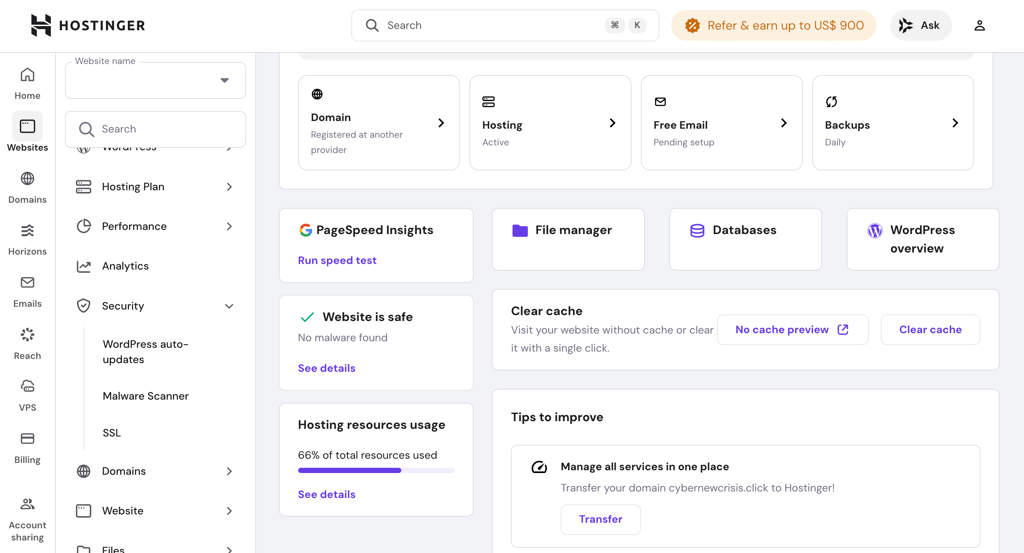Open WordPress auto-updates
Viewport: 1024px width, 553px height.
[146, 351]
